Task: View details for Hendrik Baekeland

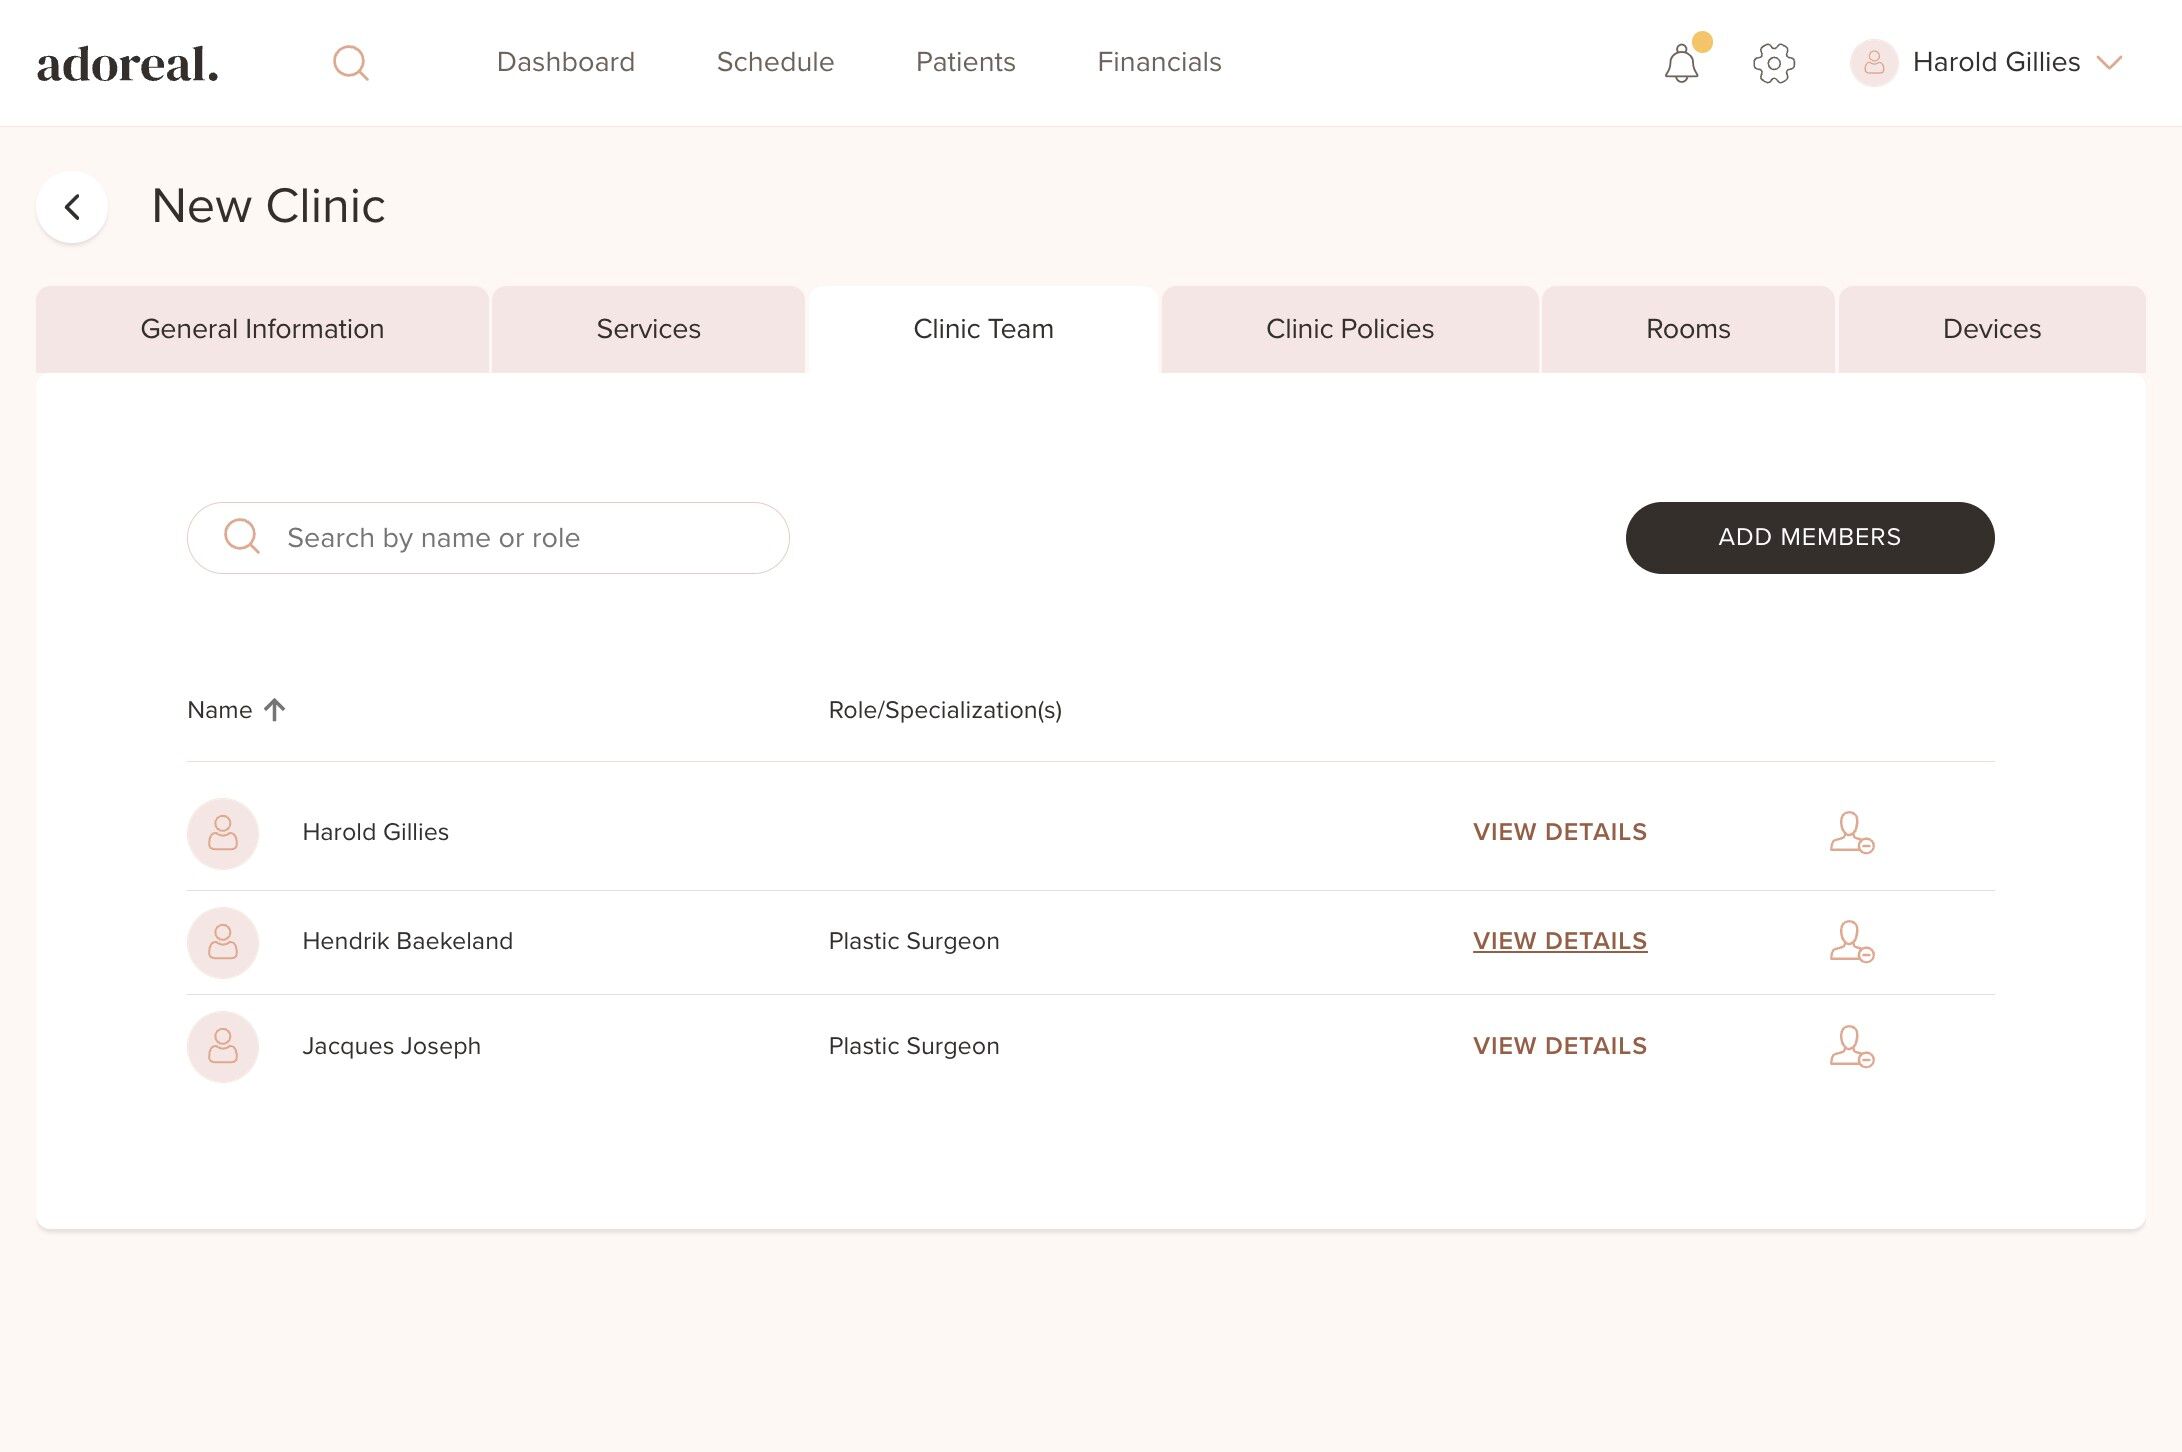Action: (x=1559, y=941)
